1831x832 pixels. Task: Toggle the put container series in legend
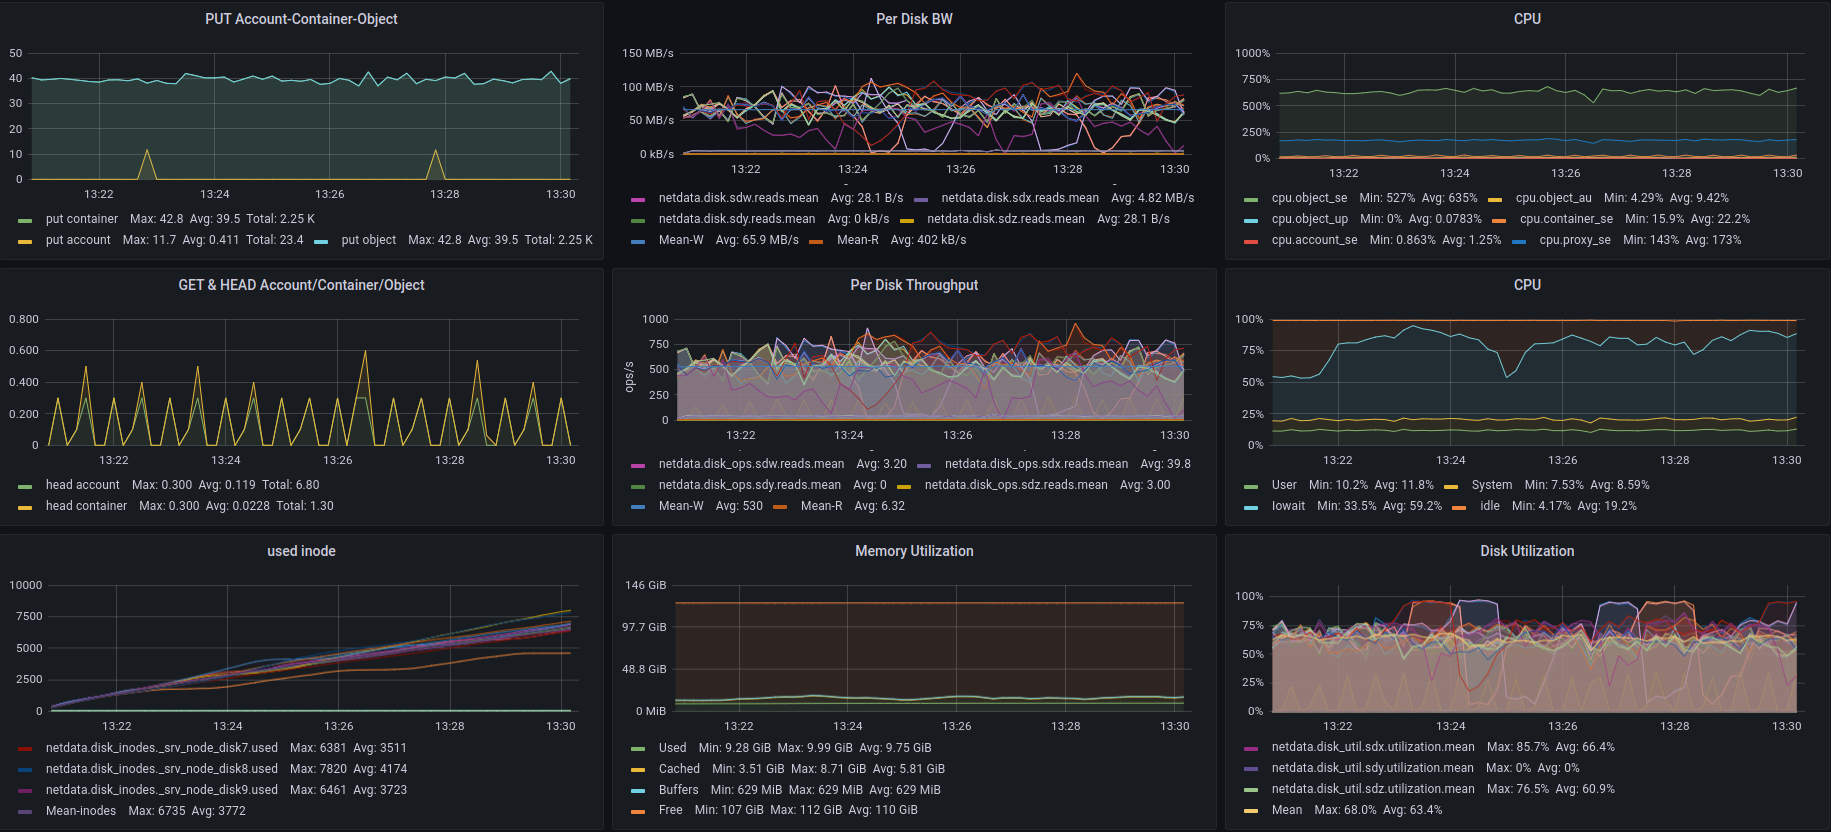82,219
